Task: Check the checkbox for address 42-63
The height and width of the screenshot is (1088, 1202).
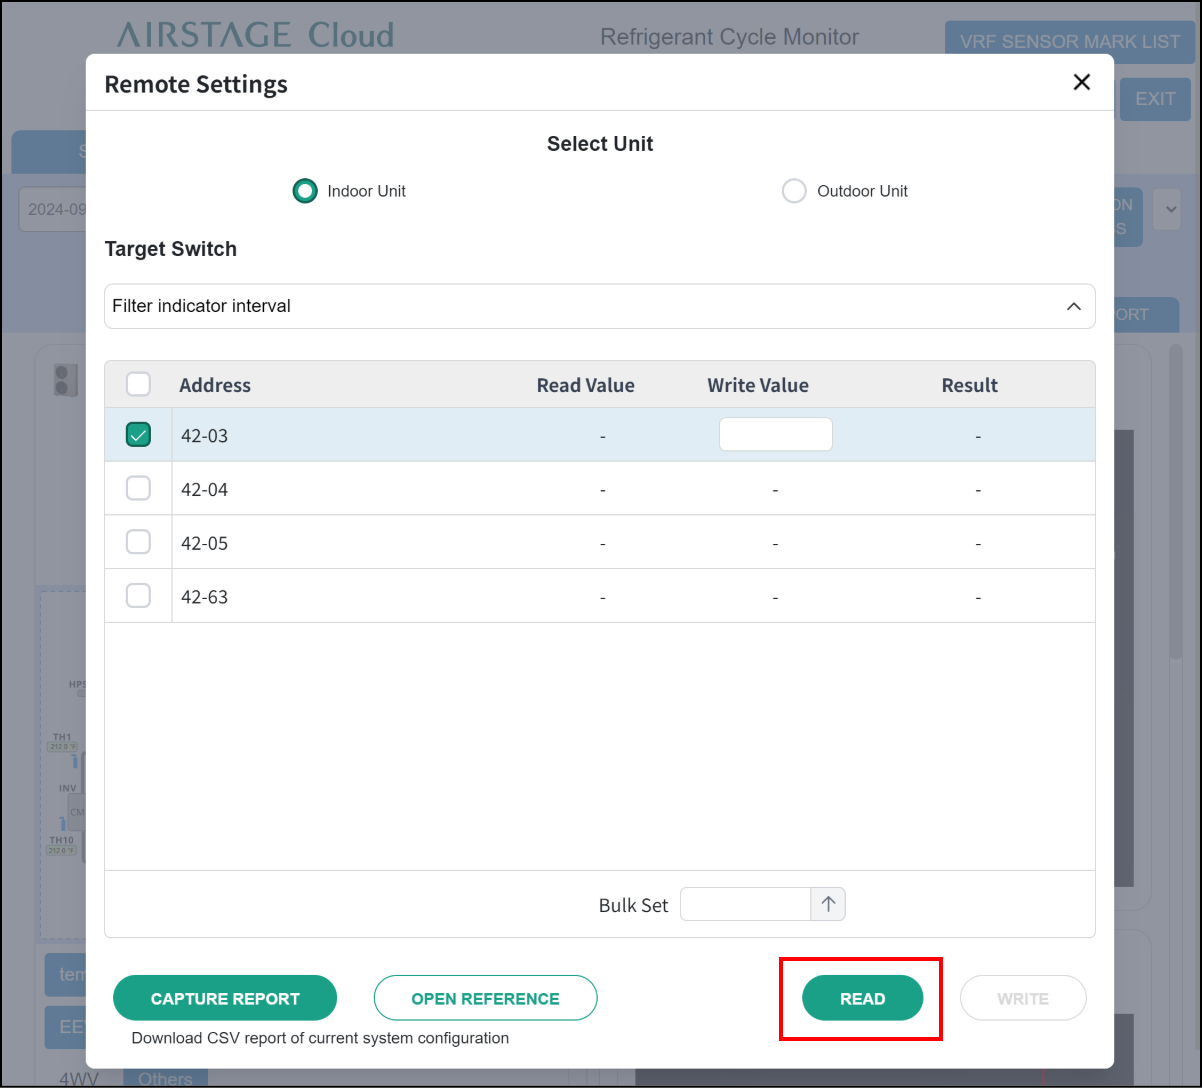Action: coord(138,597)
